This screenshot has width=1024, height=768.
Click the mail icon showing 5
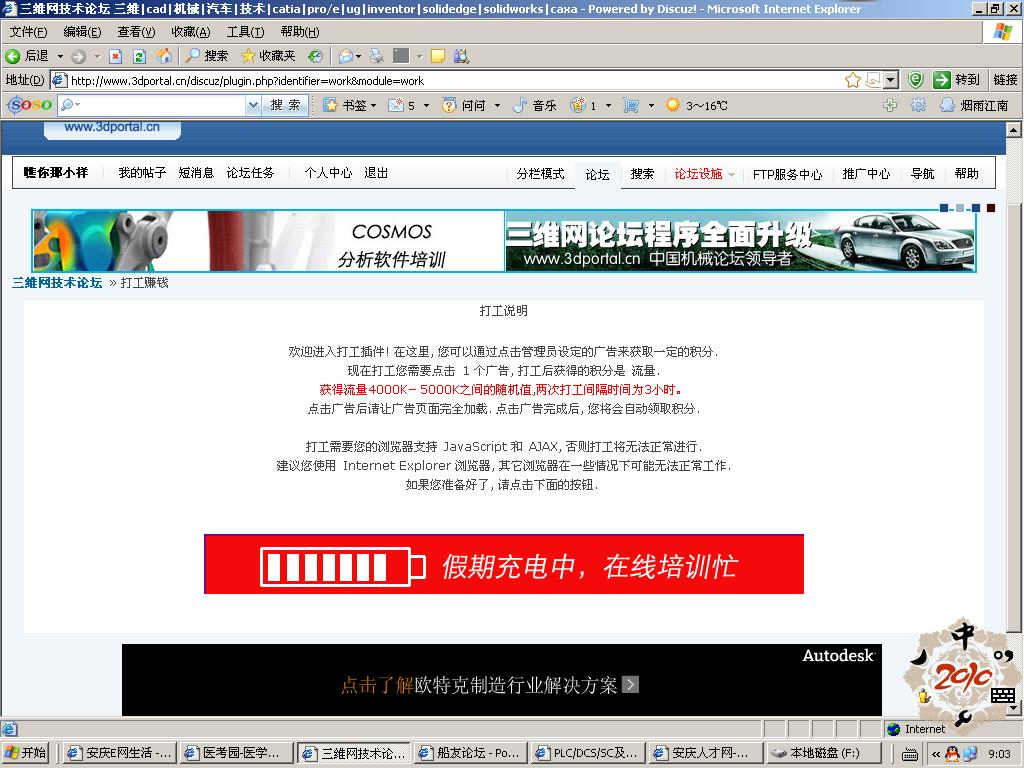point(396,105)
